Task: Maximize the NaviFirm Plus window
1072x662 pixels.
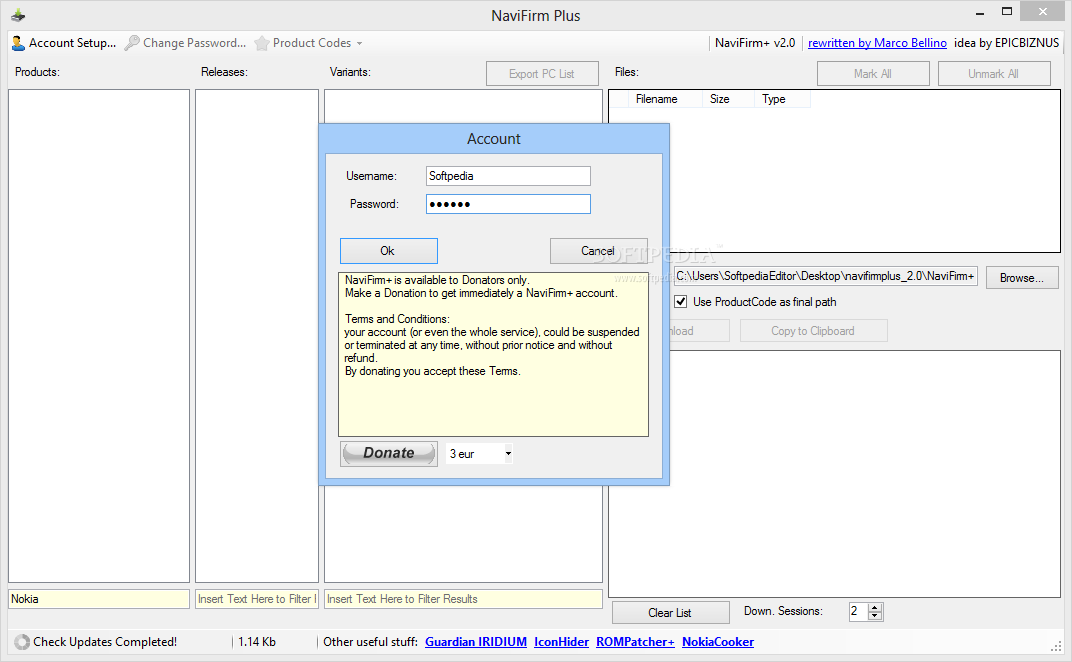Action: pos(1006,12)
